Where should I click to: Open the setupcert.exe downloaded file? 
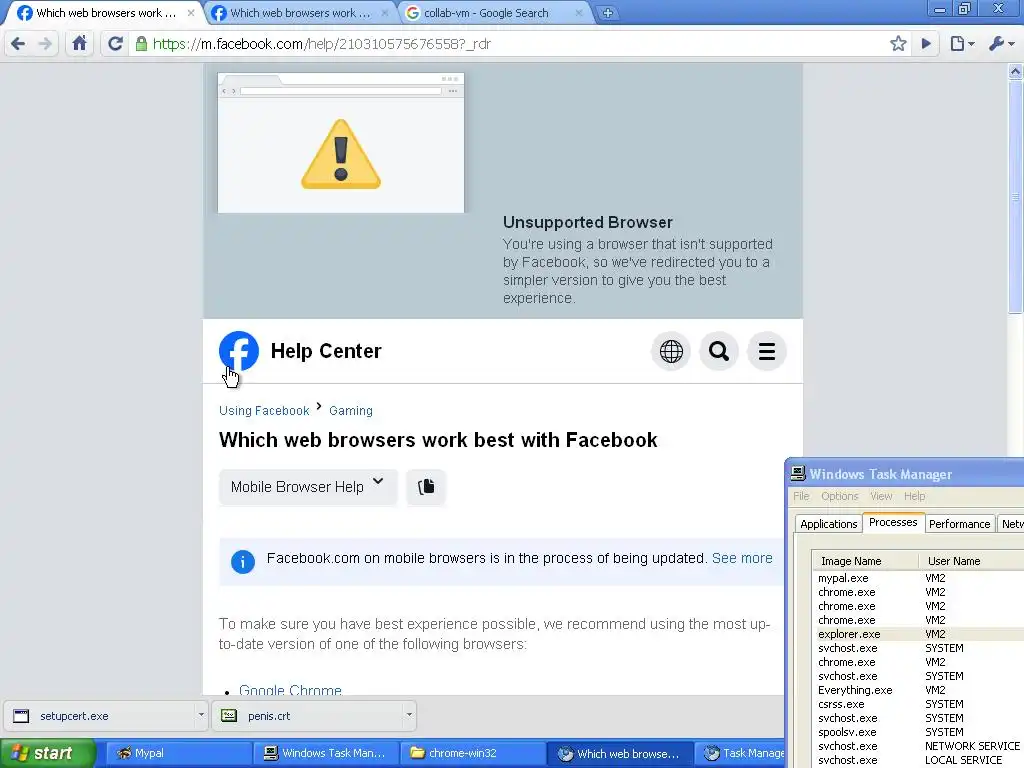coord(99,716)
